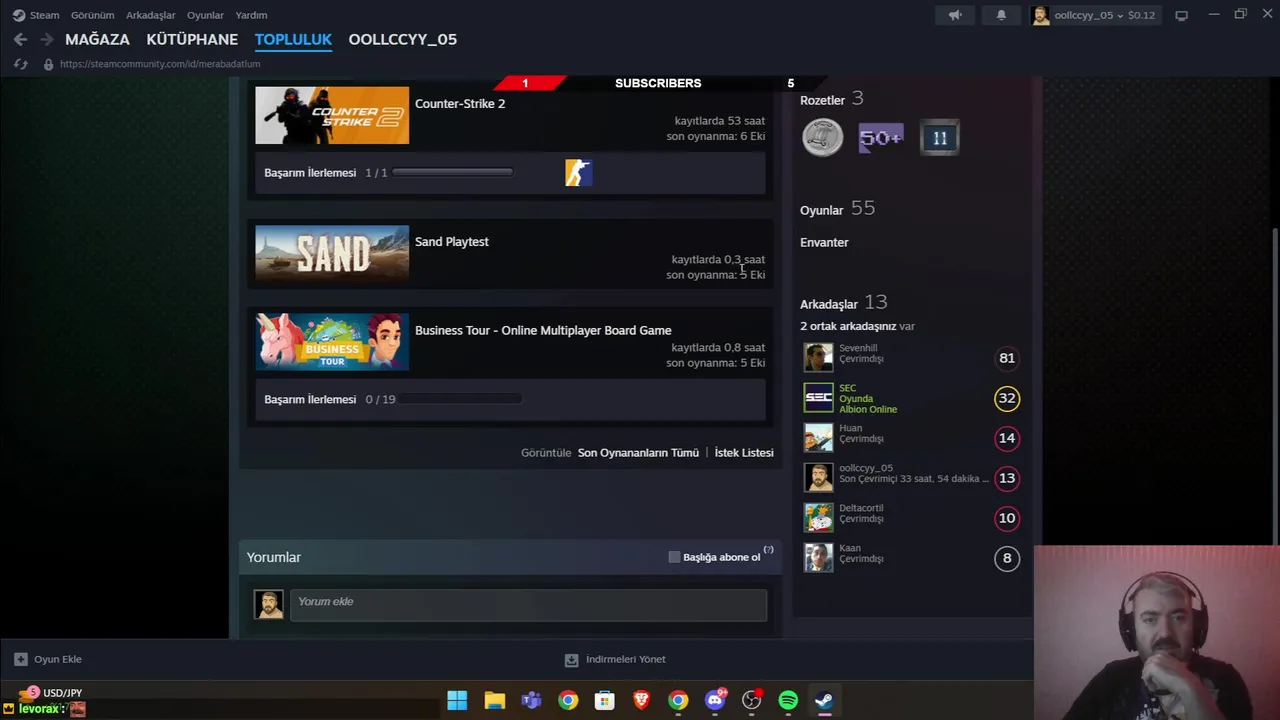Open Big Picture mode monitor icon
Viewport: 1280px width, 720px height.
(x=1181, y=15)
